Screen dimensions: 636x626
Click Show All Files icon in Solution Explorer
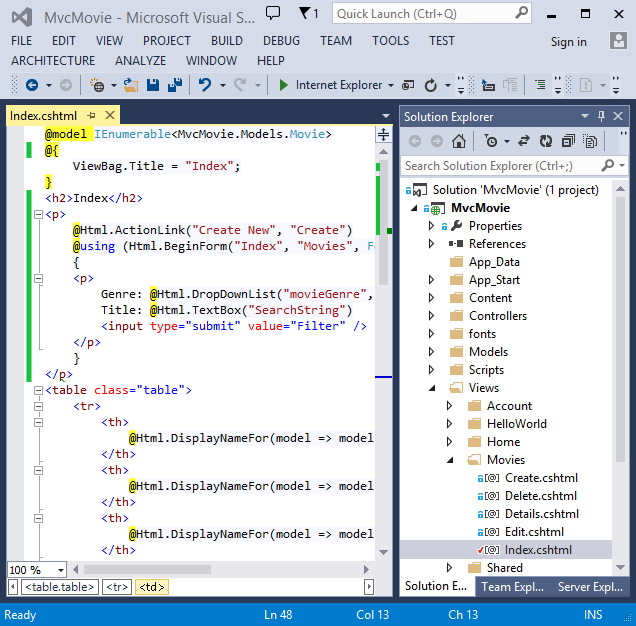pos(590,141)
